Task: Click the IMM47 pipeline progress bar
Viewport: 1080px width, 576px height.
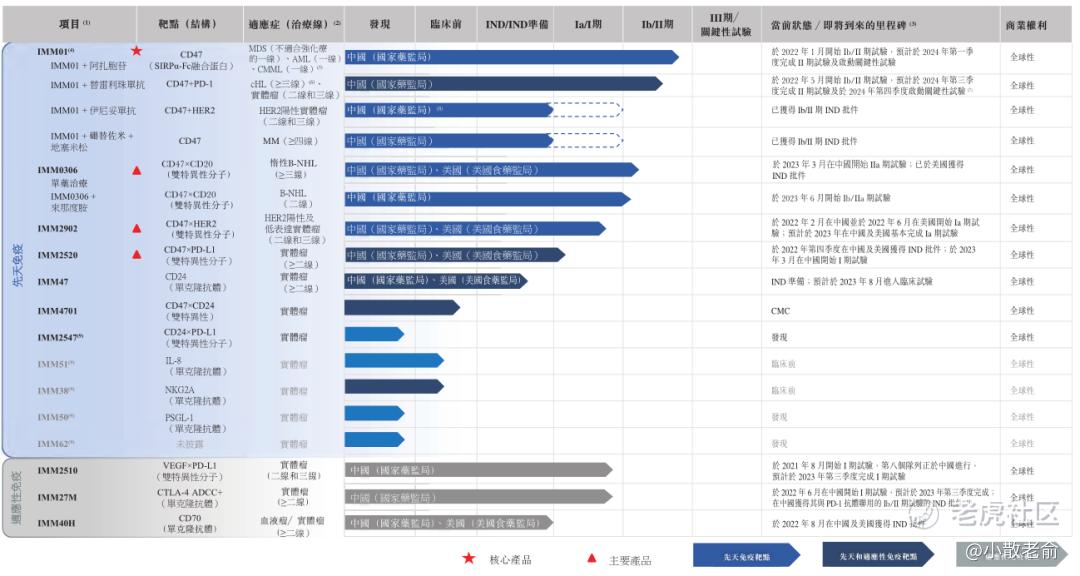Action: point(436,280)
